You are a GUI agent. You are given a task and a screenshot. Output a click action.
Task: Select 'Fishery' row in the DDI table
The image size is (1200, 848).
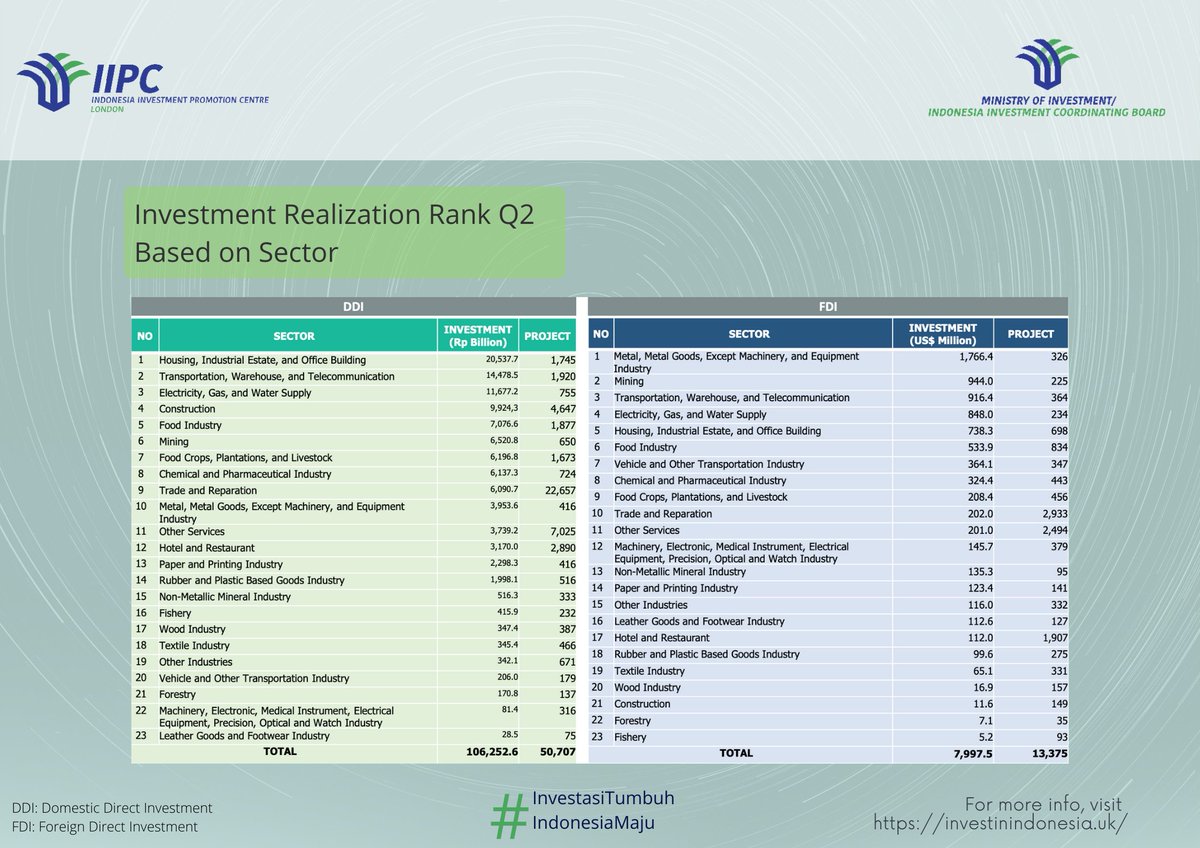(x=354, y=613)
